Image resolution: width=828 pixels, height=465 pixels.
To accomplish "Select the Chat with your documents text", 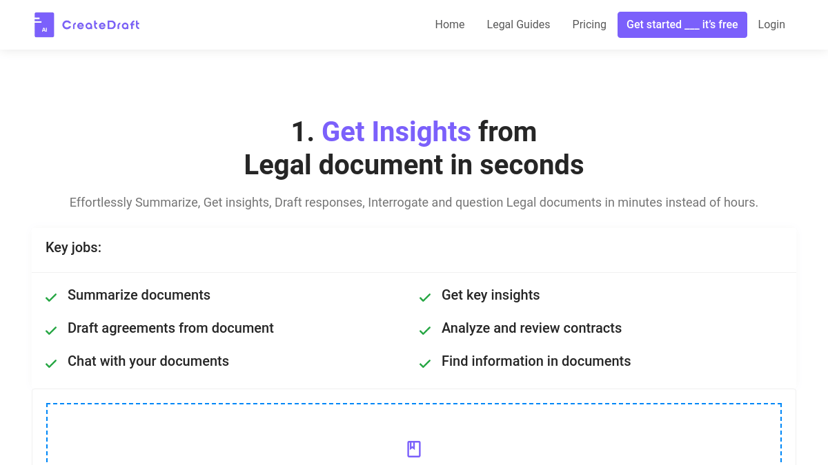I will point(148,361).
